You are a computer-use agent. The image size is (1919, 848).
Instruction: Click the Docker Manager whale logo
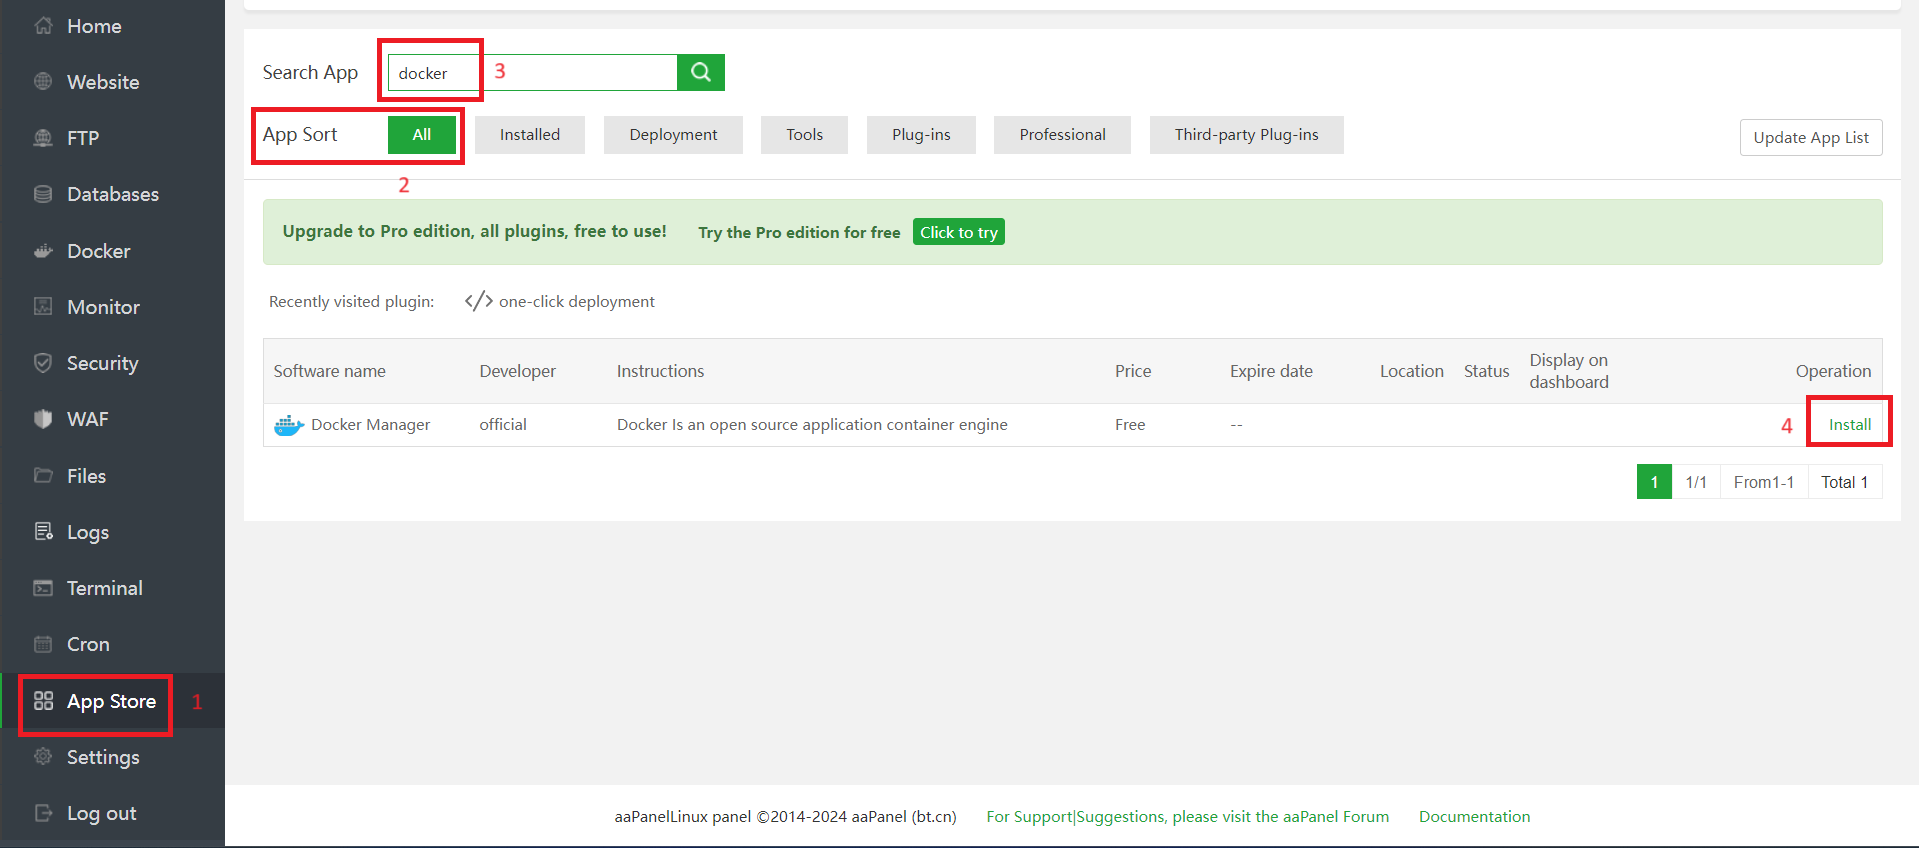click(x=288, y=425)
